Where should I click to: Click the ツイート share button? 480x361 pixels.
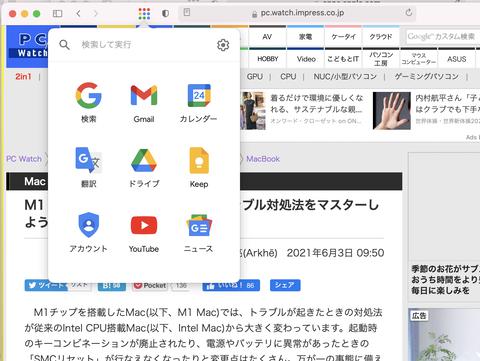46,285
